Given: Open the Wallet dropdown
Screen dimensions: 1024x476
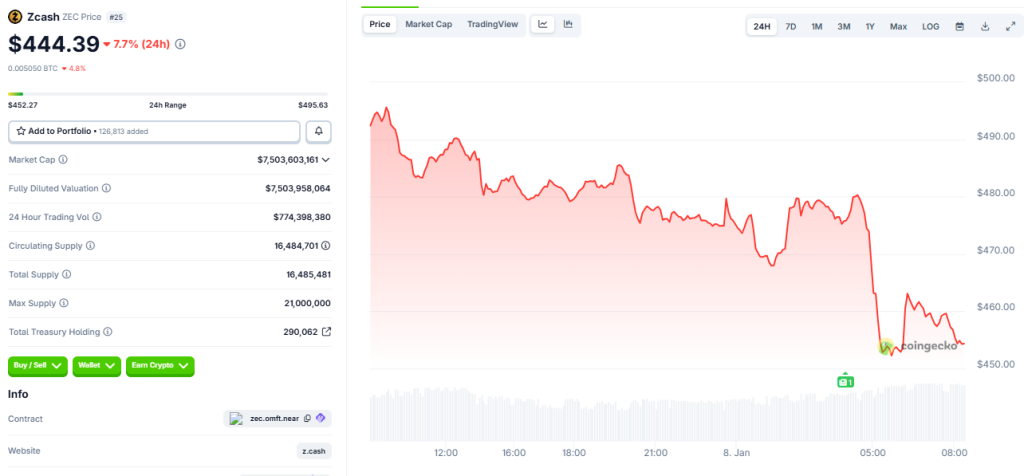Looking at the screenshot, I should [x=97, y=366].
